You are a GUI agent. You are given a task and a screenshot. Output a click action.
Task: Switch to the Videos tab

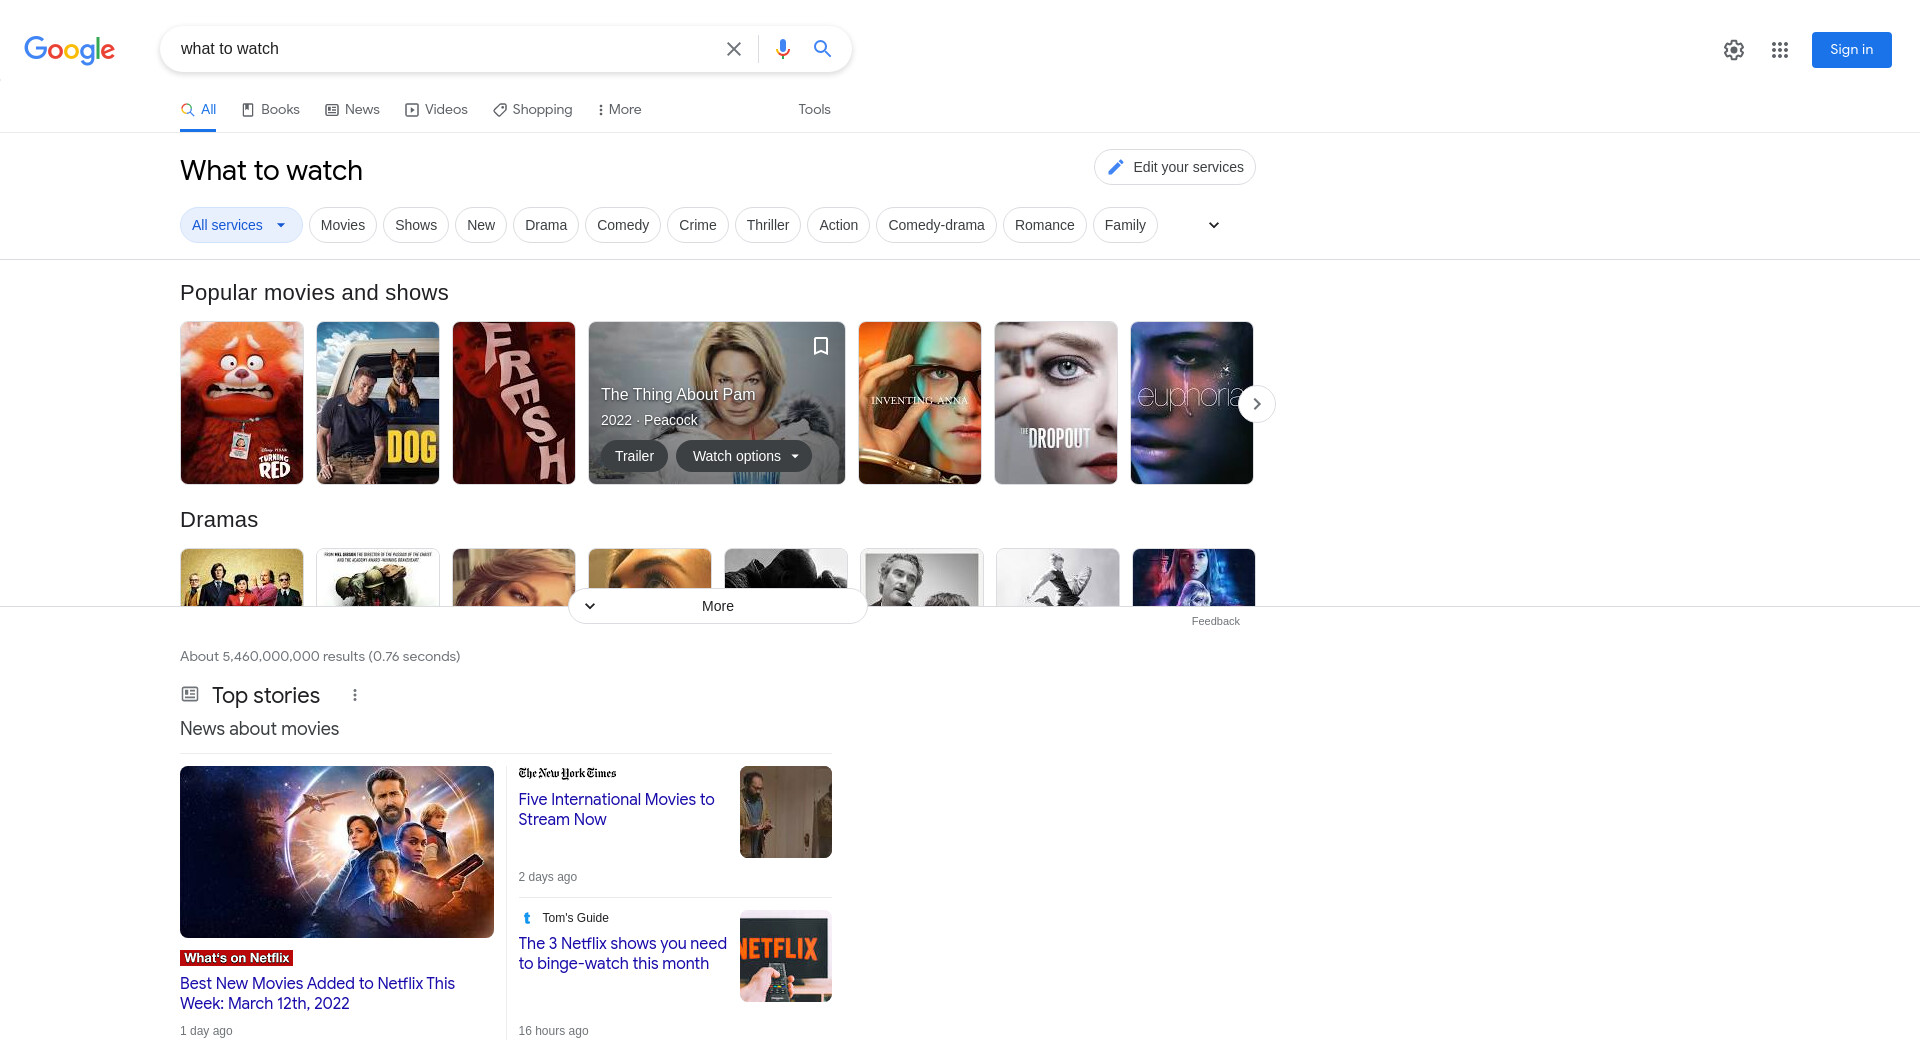tap(436, 110)
